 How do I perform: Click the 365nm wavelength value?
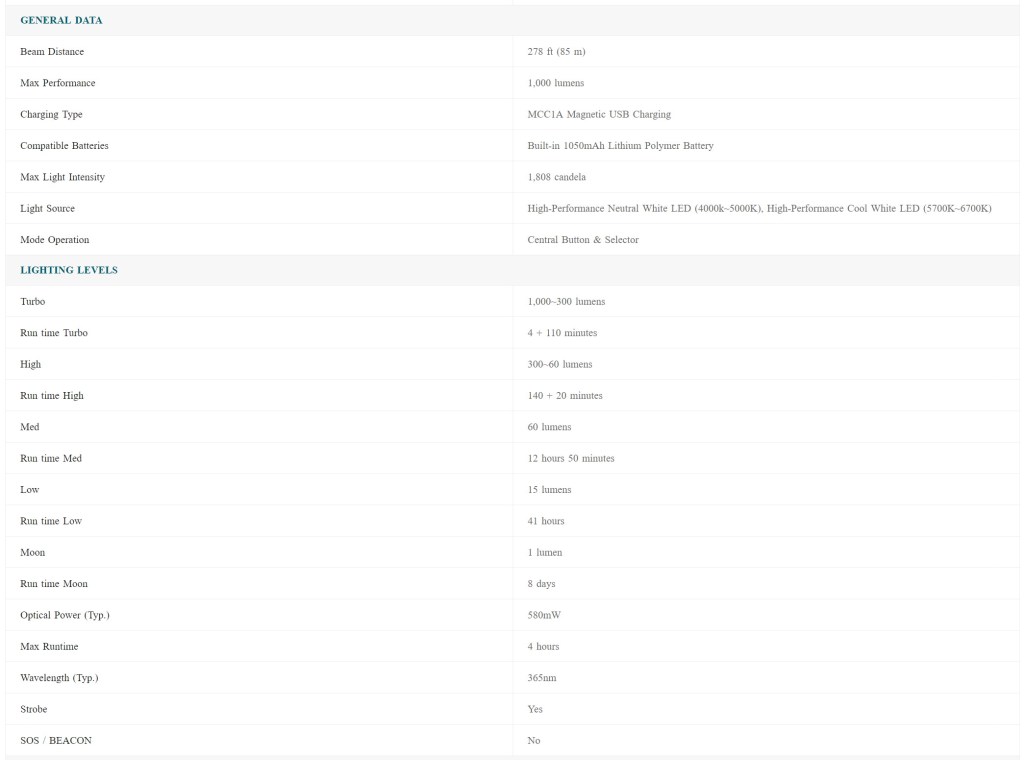(x=542, y=678)
